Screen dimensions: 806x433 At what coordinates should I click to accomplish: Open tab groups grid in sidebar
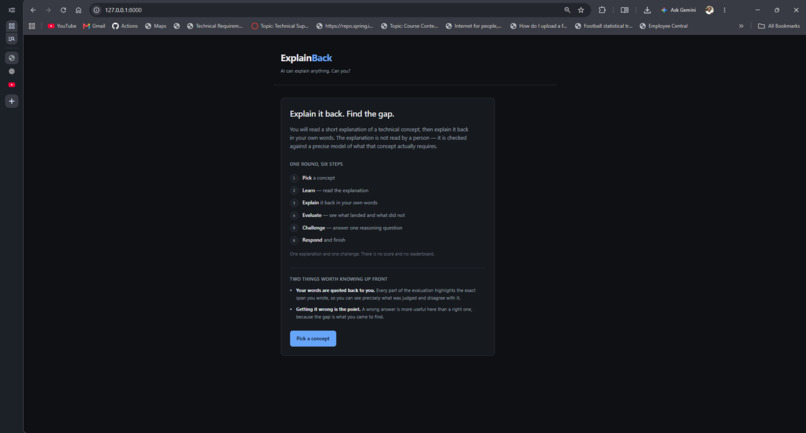(x=11, y=26)
